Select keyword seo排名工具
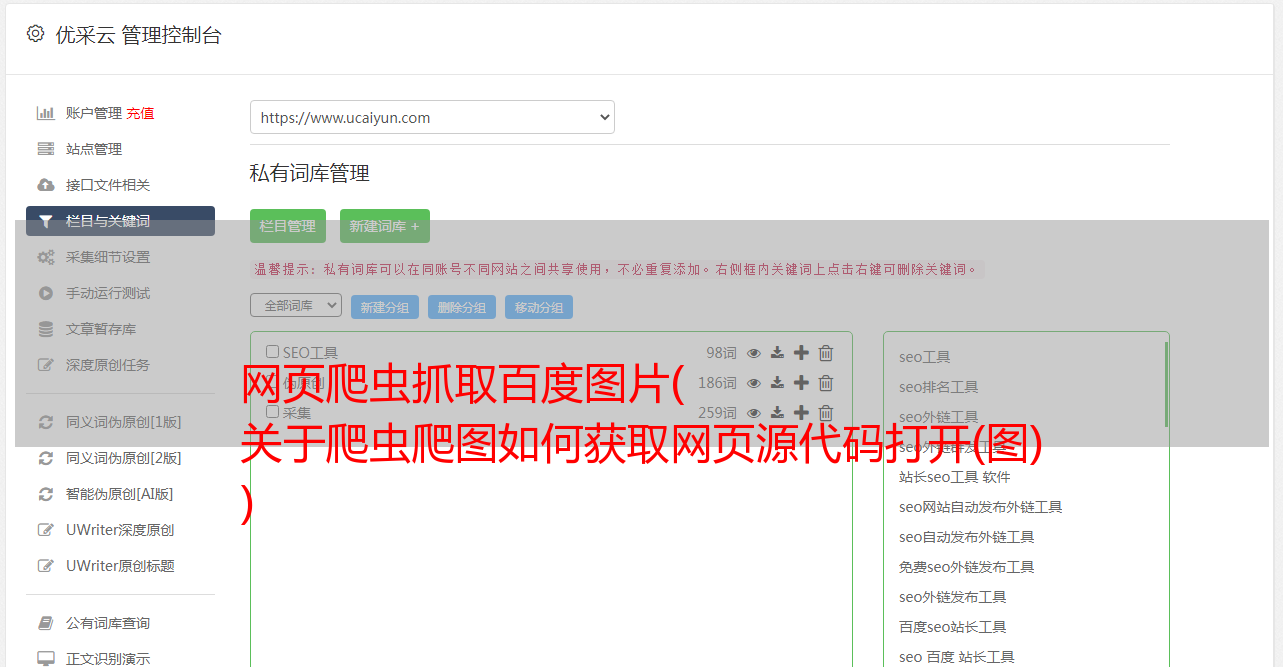Screen dimensions: 1283x667 pyautogui.click(x=939, y=387)
